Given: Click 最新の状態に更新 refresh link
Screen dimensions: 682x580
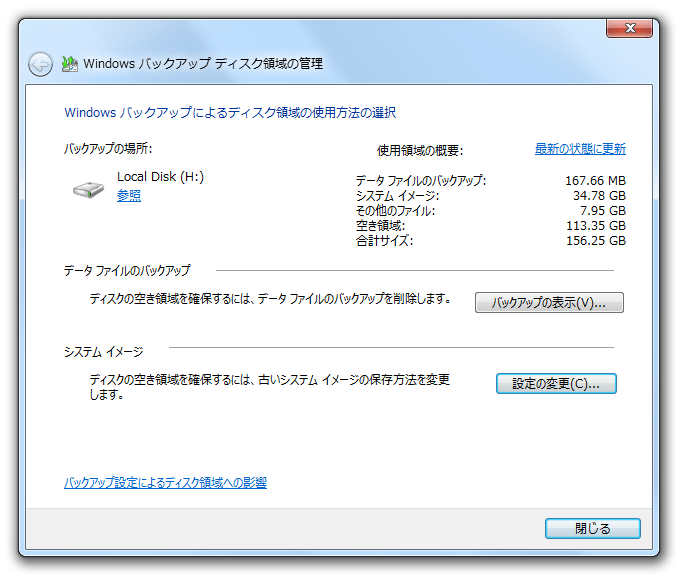Looking at the screenshot, I should click(x=580, y=149).
